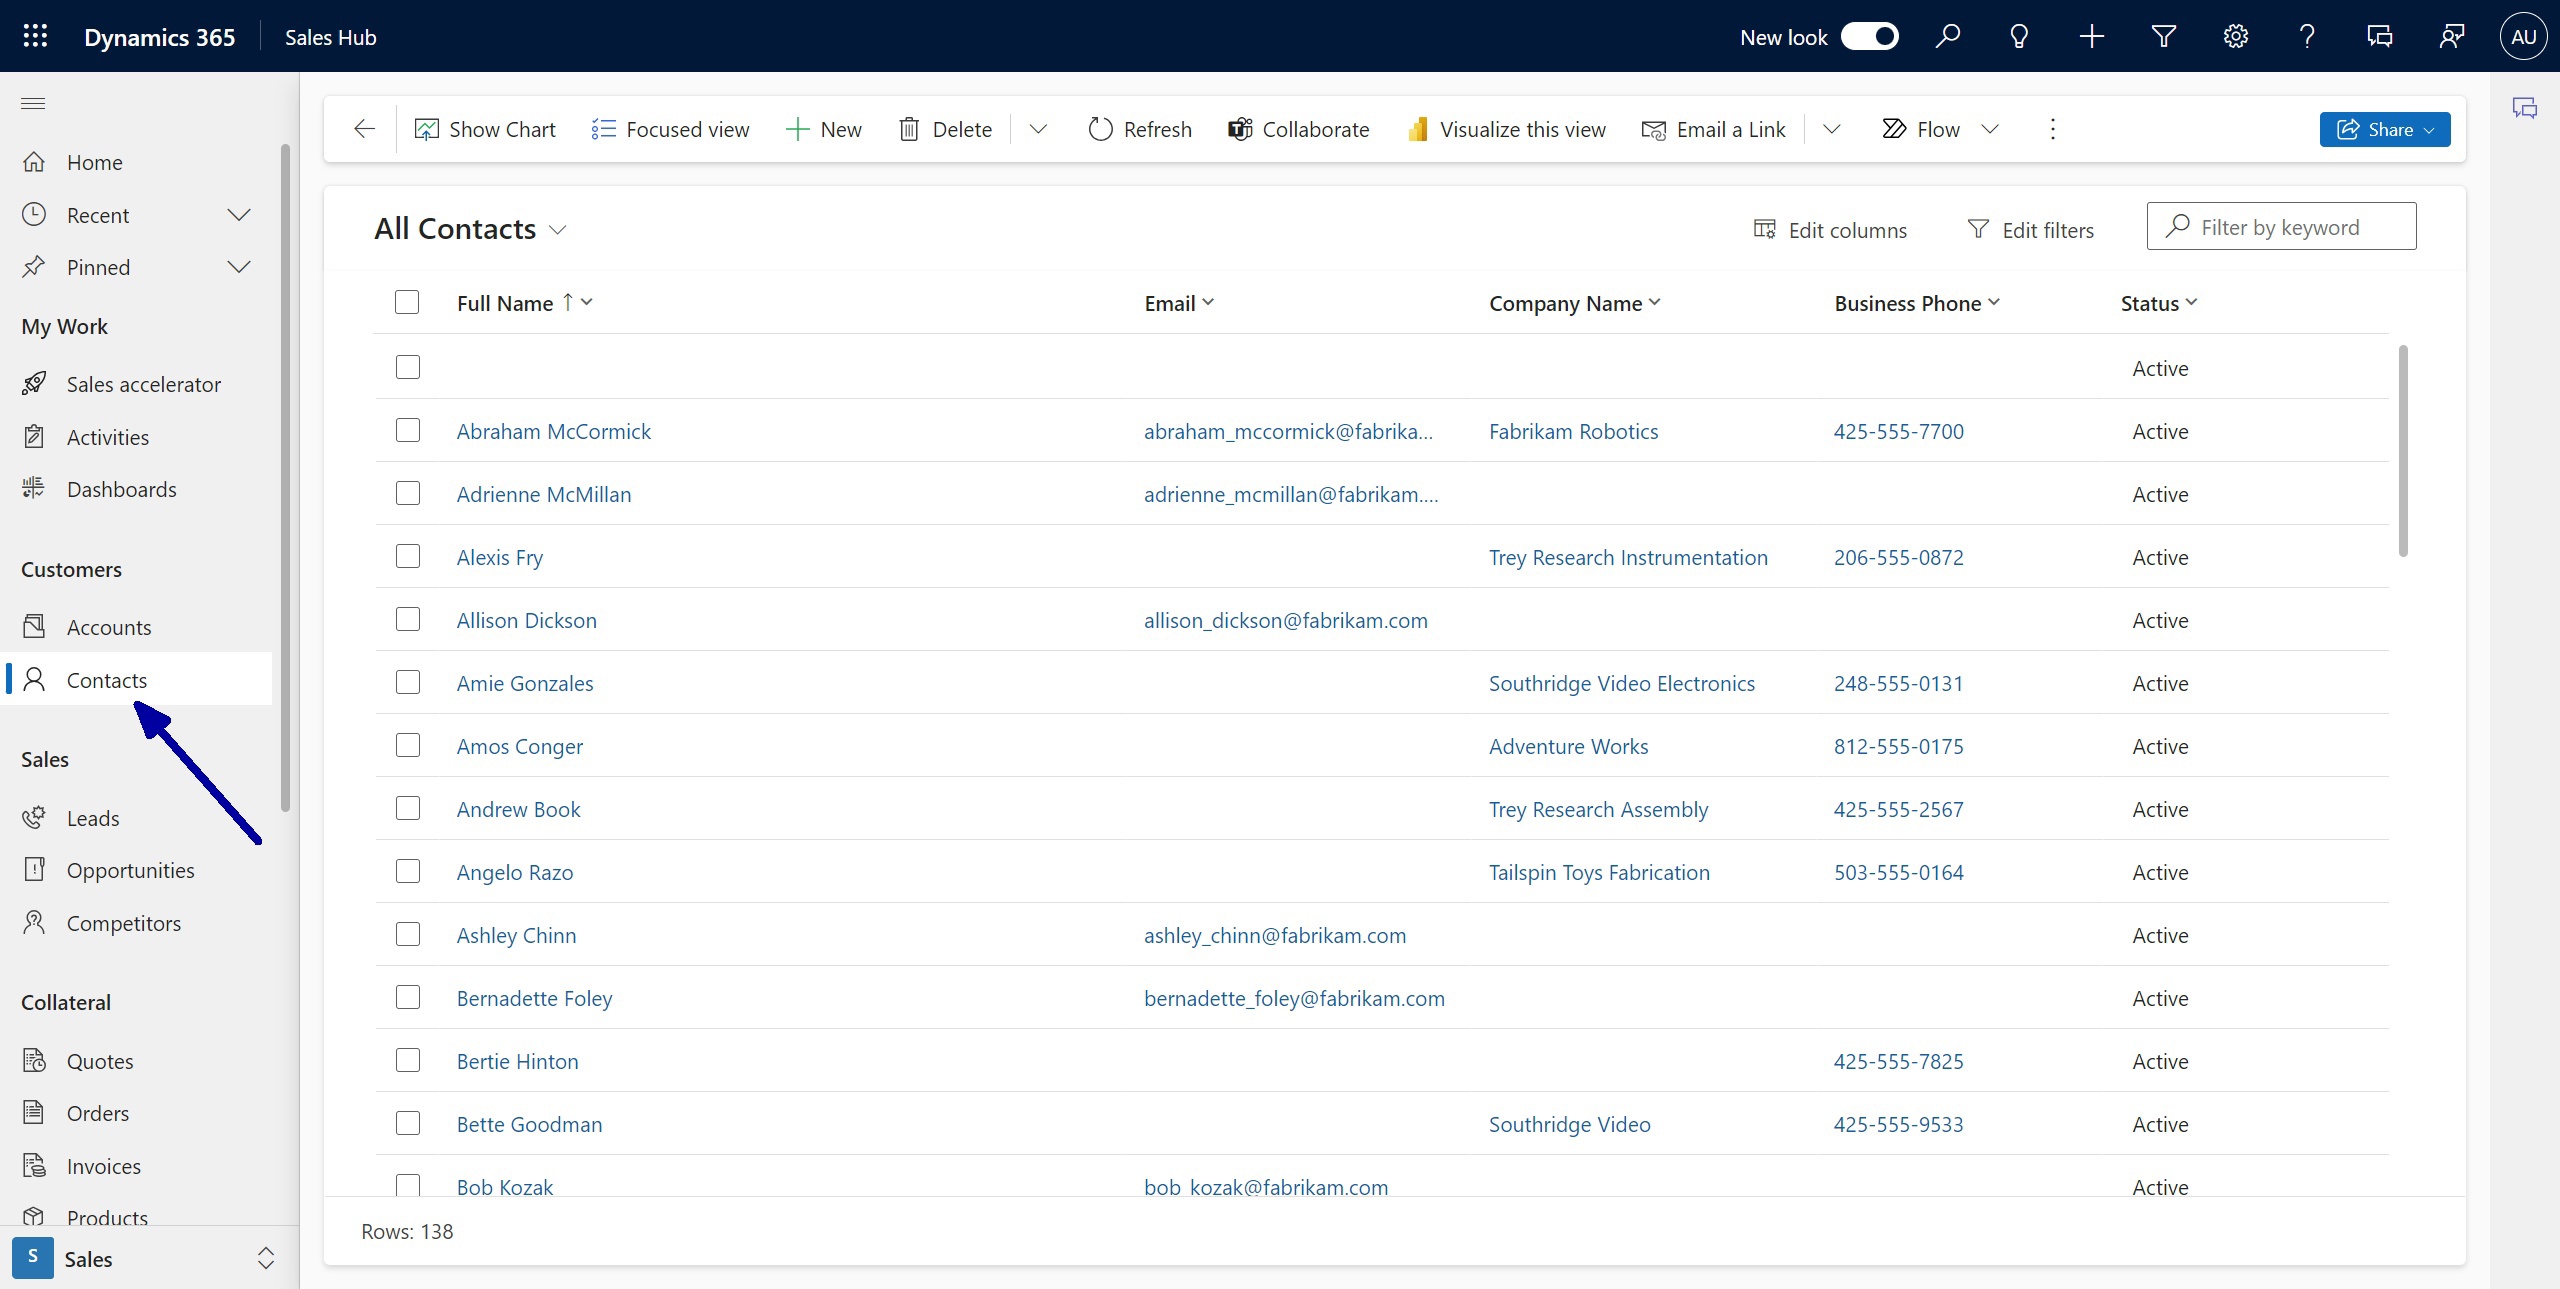Viewport: 2560px width, 1289px height.
Task: Click Email a Link
Action: pos(1713,129)
